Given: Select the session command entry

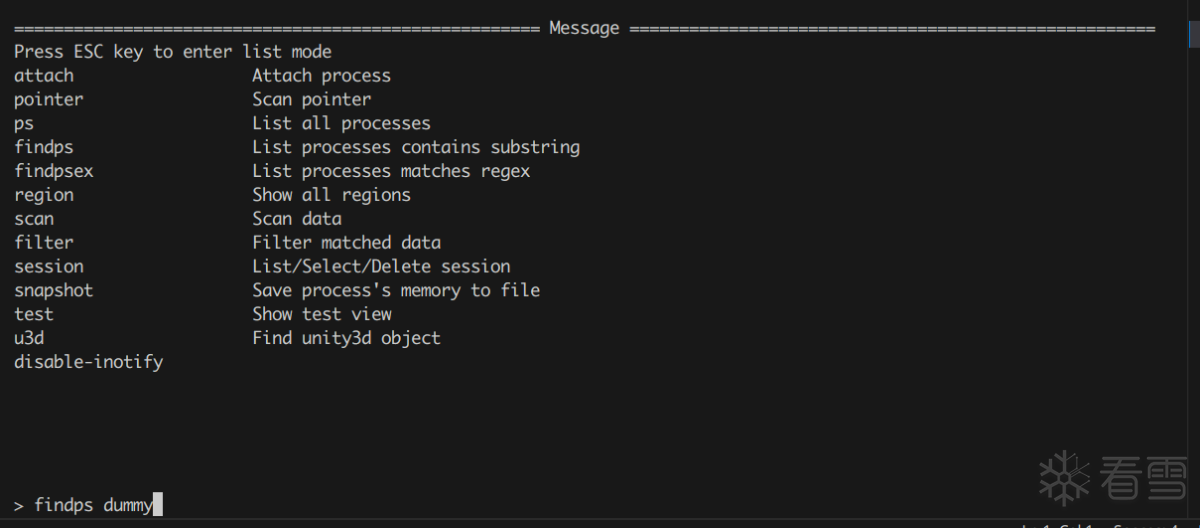Looking at the screenshot, I should coord(49,266).
